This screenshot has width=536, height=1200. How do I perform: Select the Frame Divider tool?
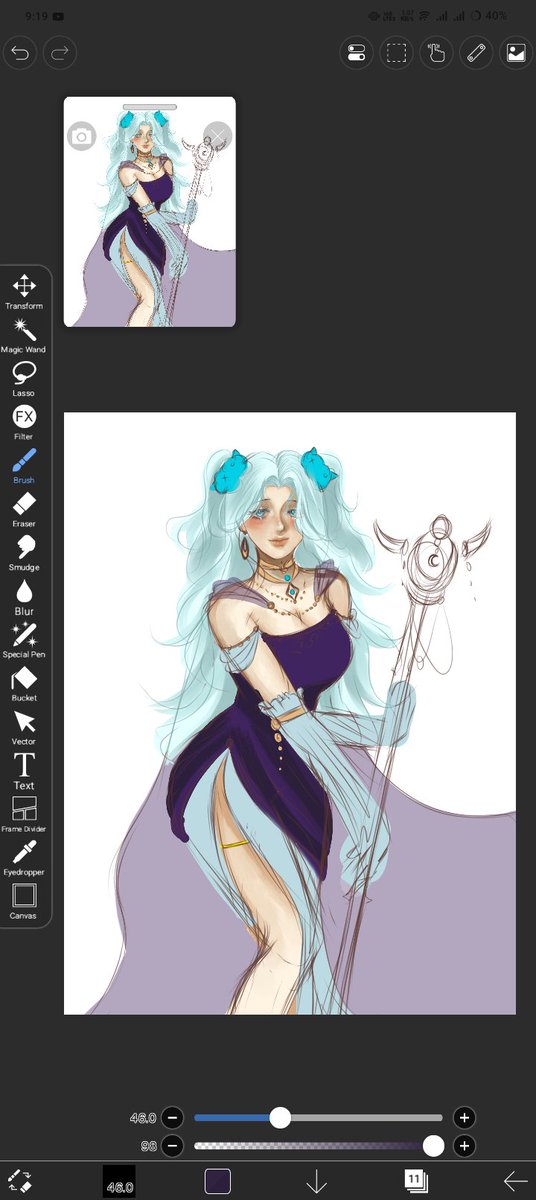(x=24, y=815)
